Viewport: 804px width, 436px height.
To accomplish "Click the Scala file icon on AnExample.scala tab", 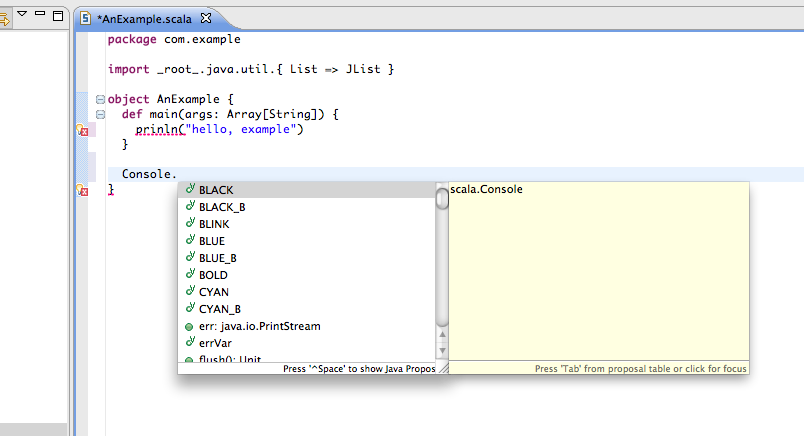I will click(86, 18).
